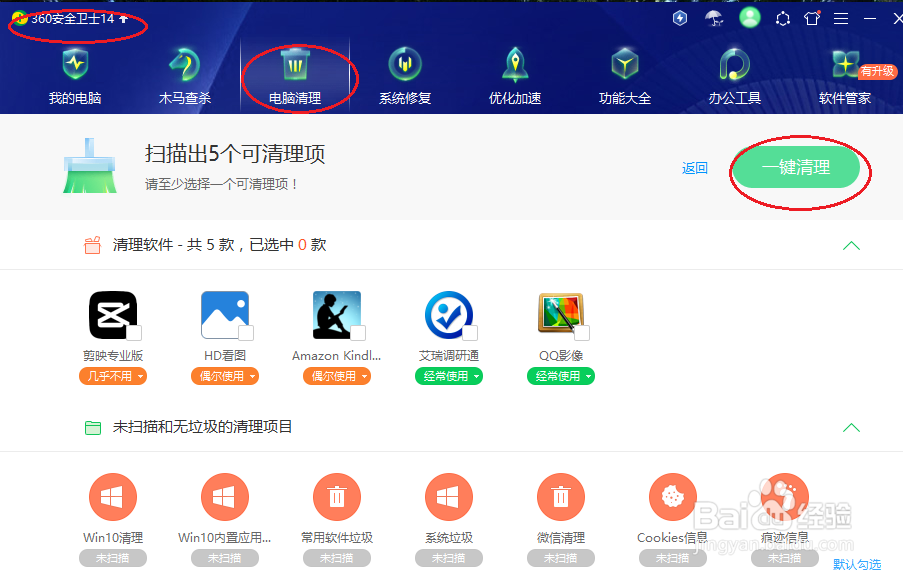Click the 剪映专业版 app icon
Screen dimensions: 903x575
coord(113,315)
